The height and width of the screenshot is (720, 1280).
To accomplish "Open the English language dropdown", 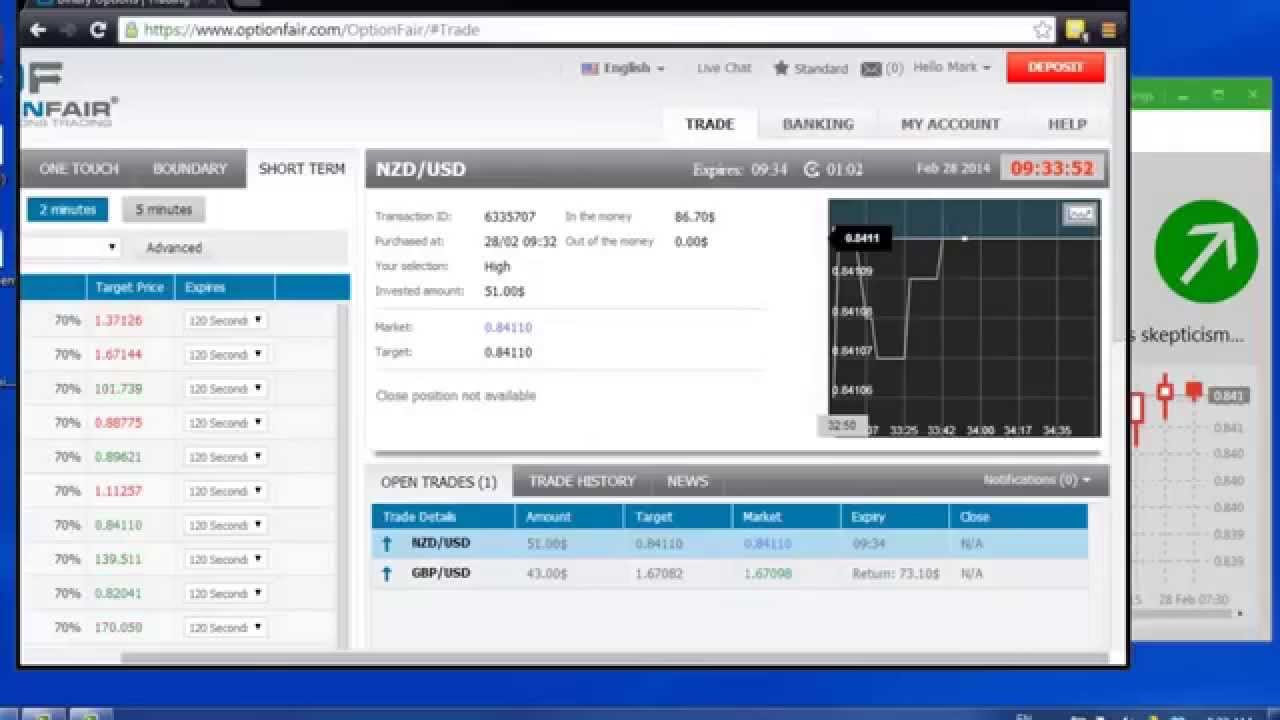I will coord(623,68).
